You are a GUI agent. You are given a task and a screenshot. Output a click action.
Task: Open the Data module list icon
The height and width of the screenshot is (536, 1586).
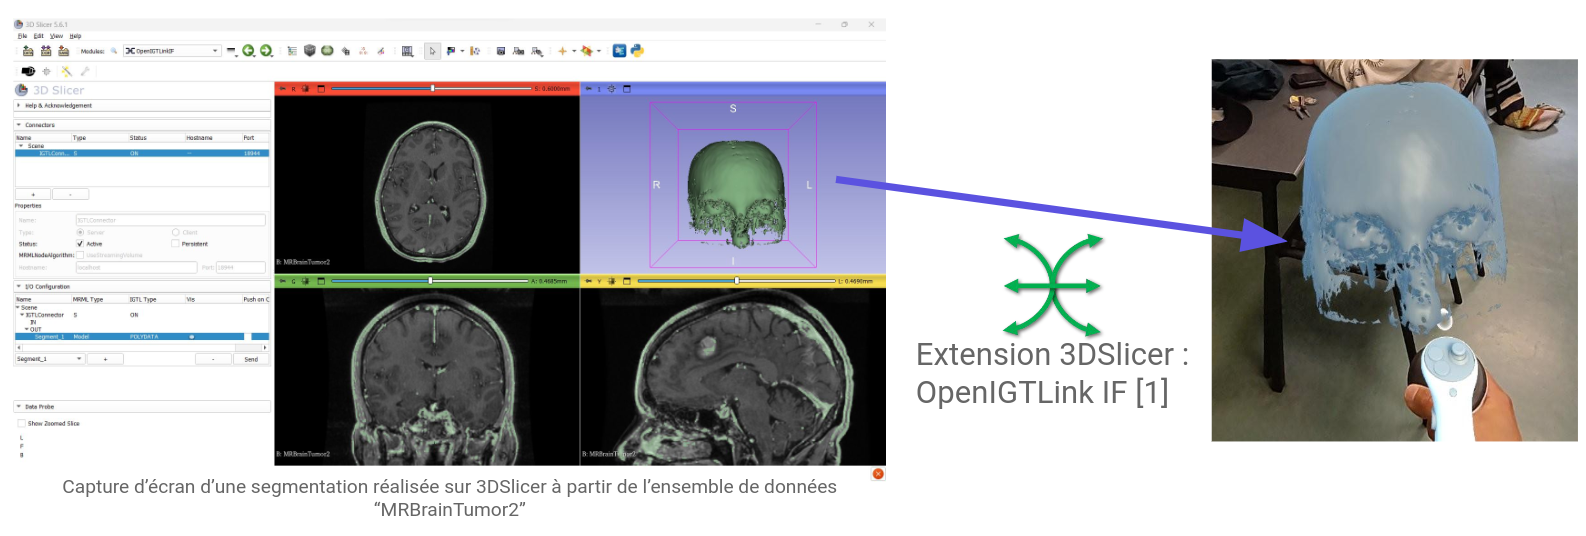[x=292, y=51]
